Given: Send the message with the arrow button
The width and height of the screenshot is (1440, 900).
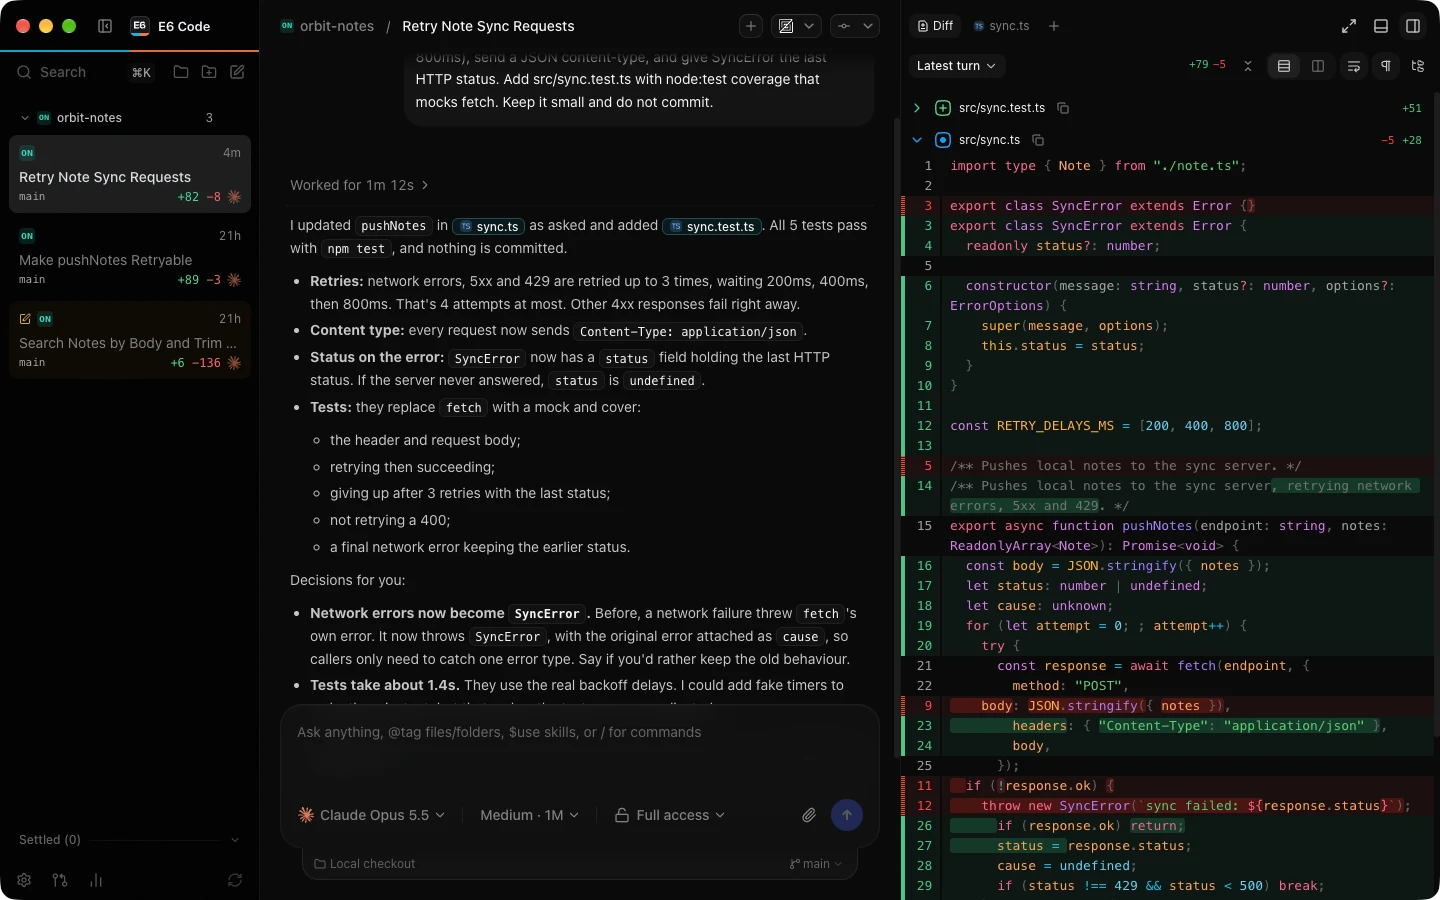Looking at the screenshot, I should click(847, 815).
